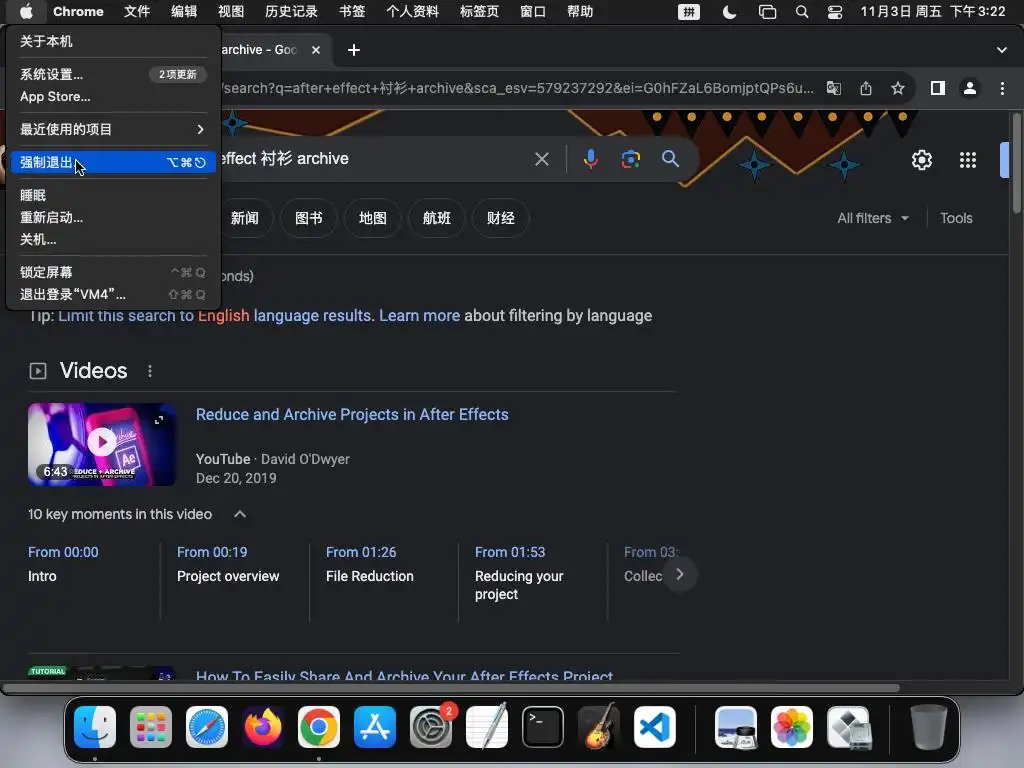Show next key moments with arrow
This screenshot has width=1024, height=768.
[680, 574]
